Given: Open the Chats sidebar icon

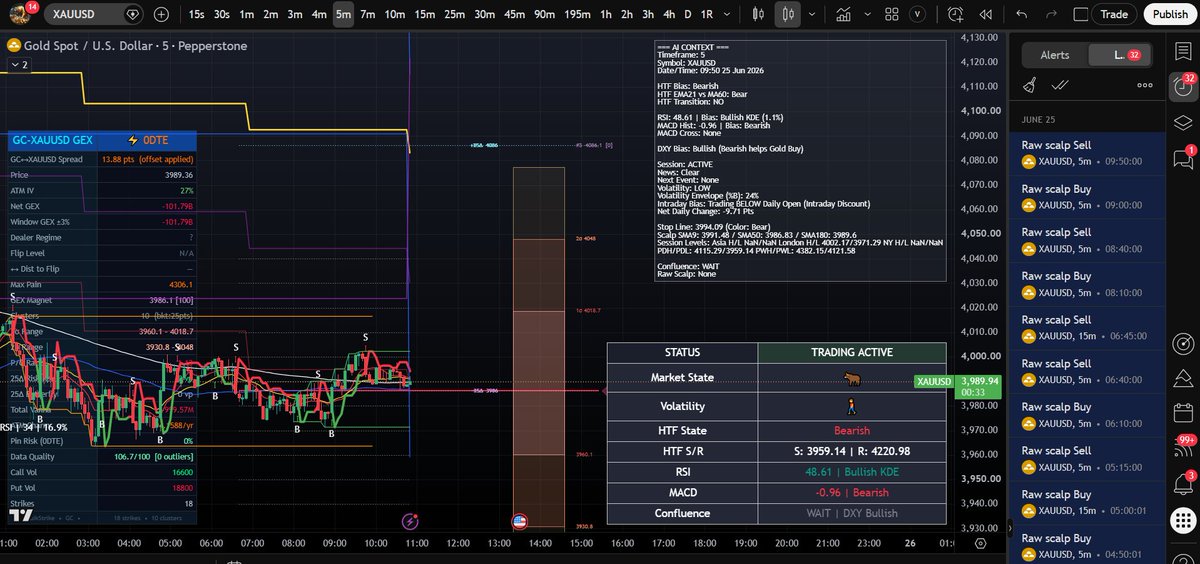Looking at the screenshot, I should pyautogui.click(x=1183, y=158).
